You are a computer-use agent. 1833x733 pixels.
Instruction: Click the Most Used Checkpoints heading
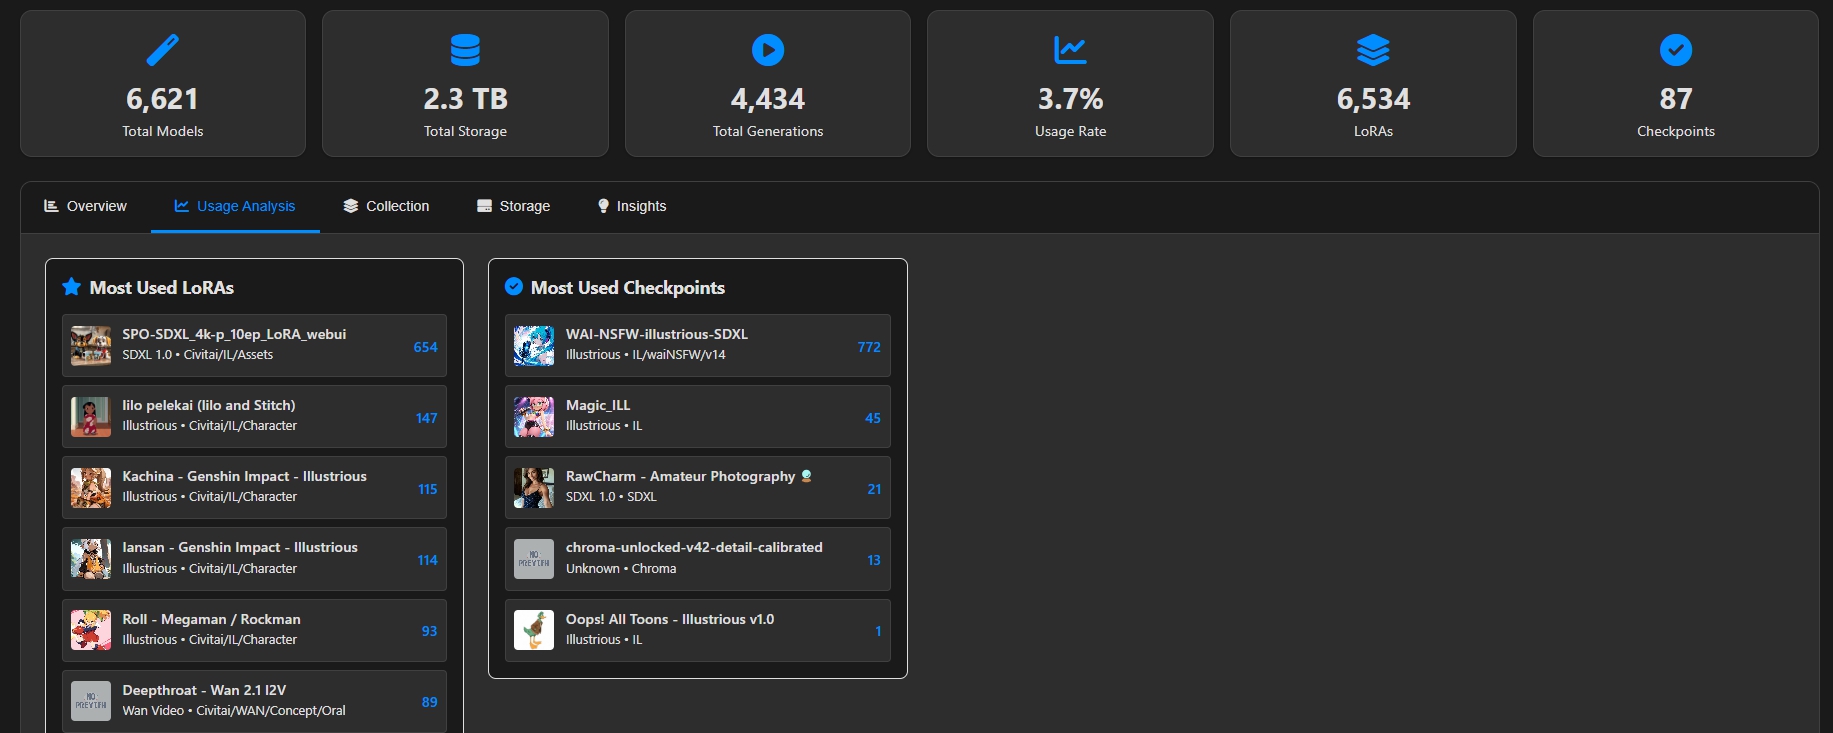(x=628, y=287)
